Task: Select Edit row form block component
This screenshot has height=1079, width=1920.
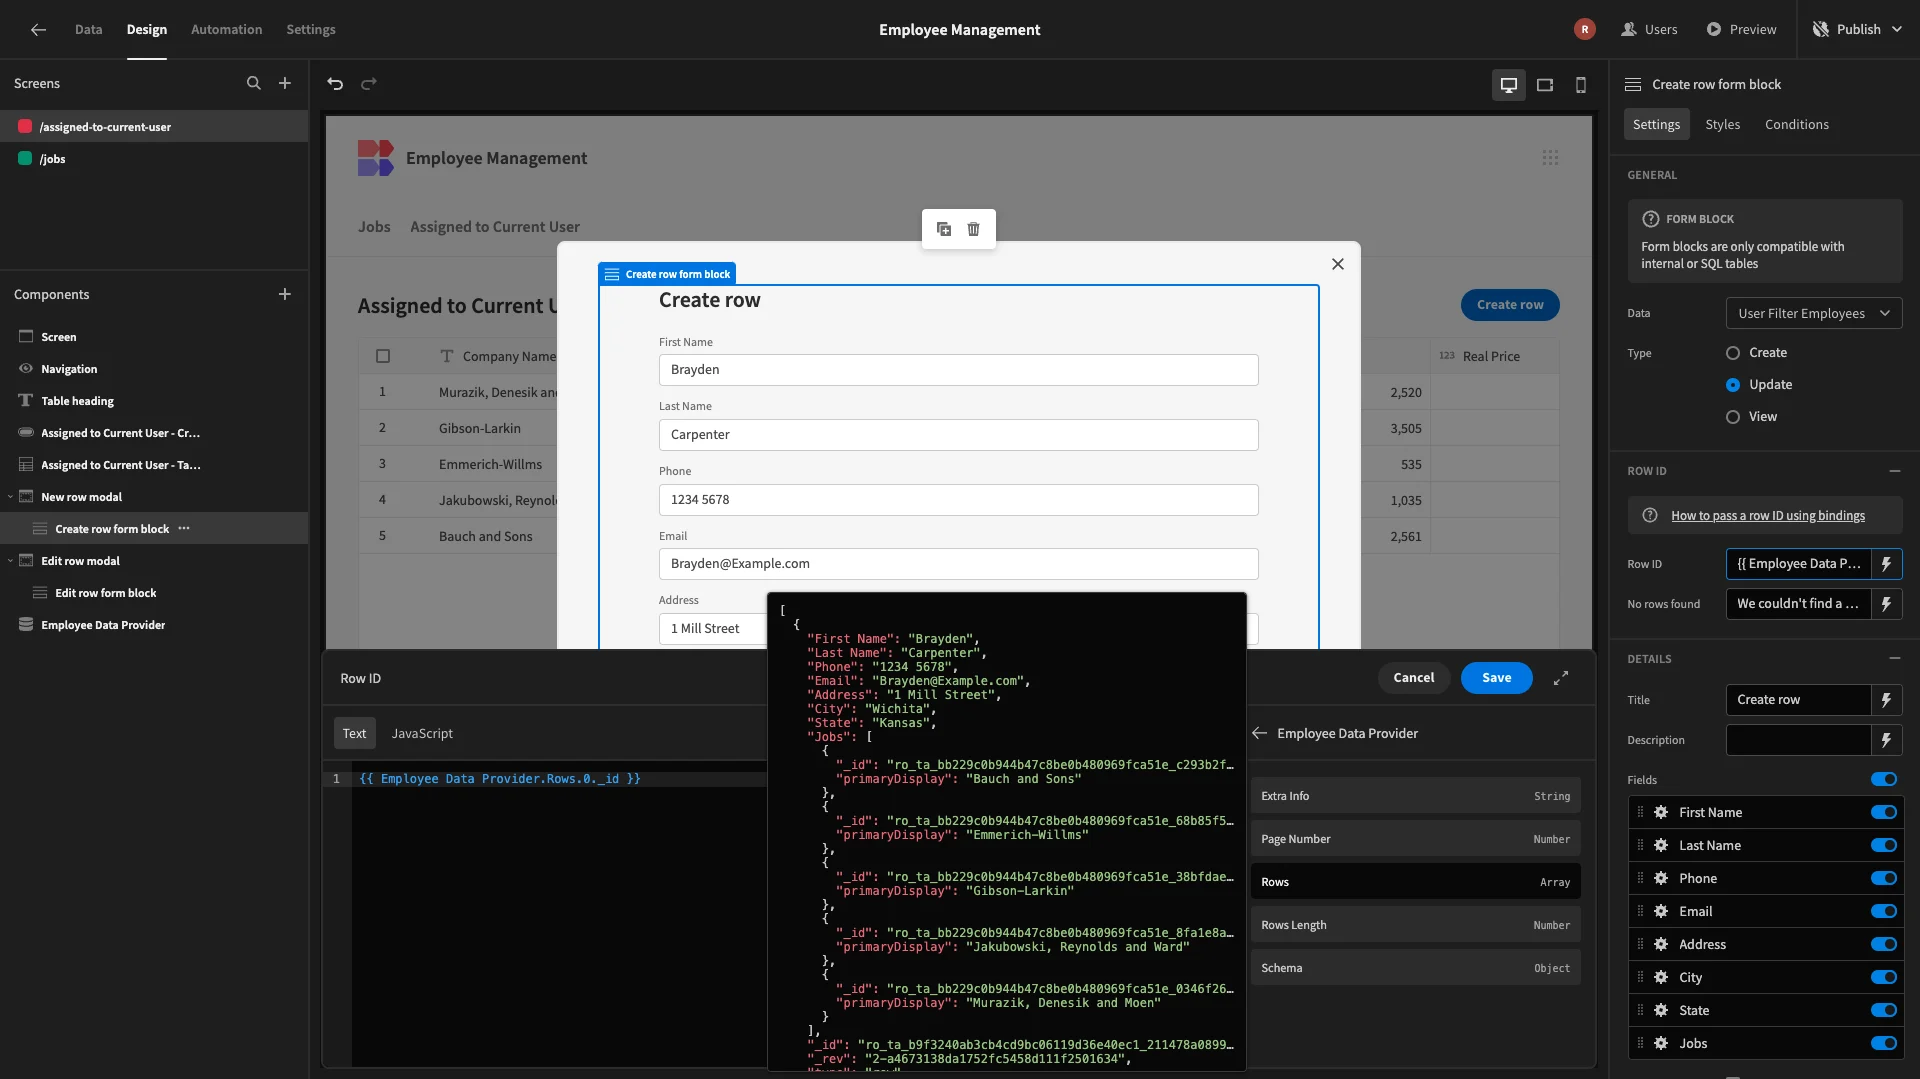Action: 154,593
